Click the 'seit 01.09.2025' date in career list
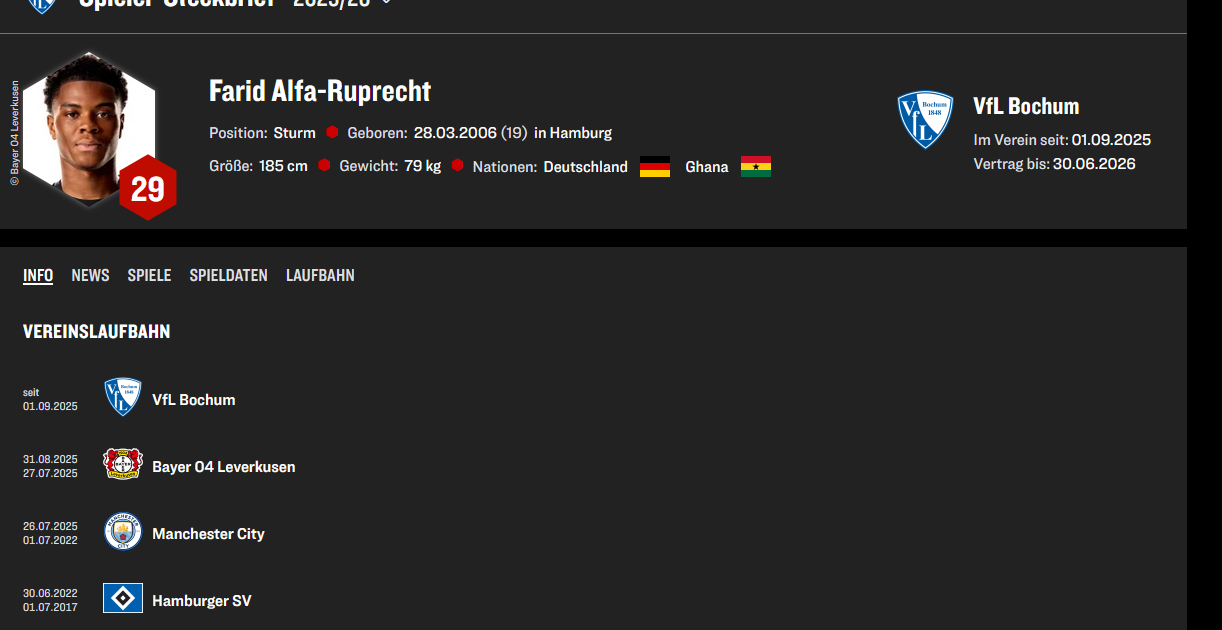The width and height of the screenshot is (1222, 630). pos(50,400)
